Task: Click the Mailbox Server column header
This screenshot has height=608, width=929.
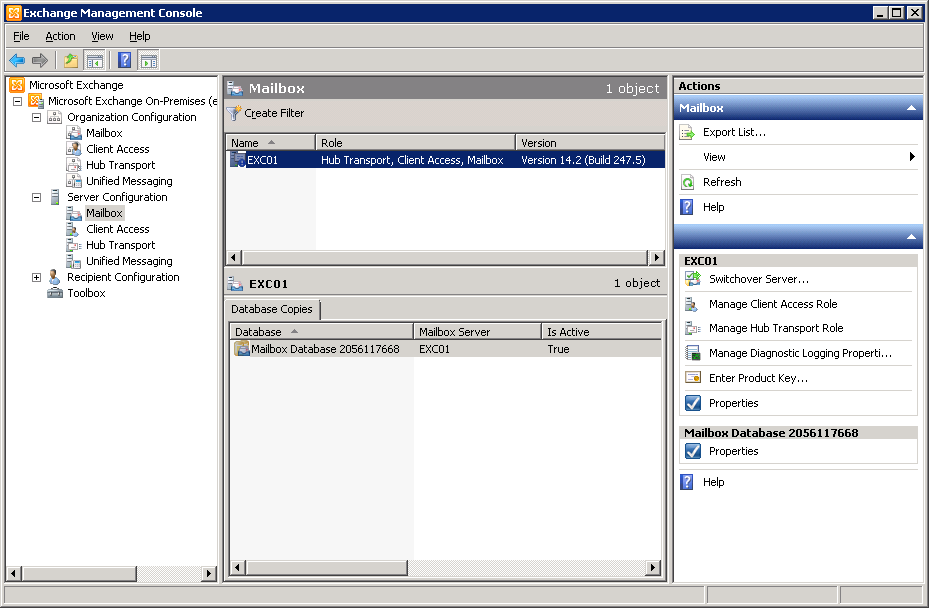Action: click(478, 332)
